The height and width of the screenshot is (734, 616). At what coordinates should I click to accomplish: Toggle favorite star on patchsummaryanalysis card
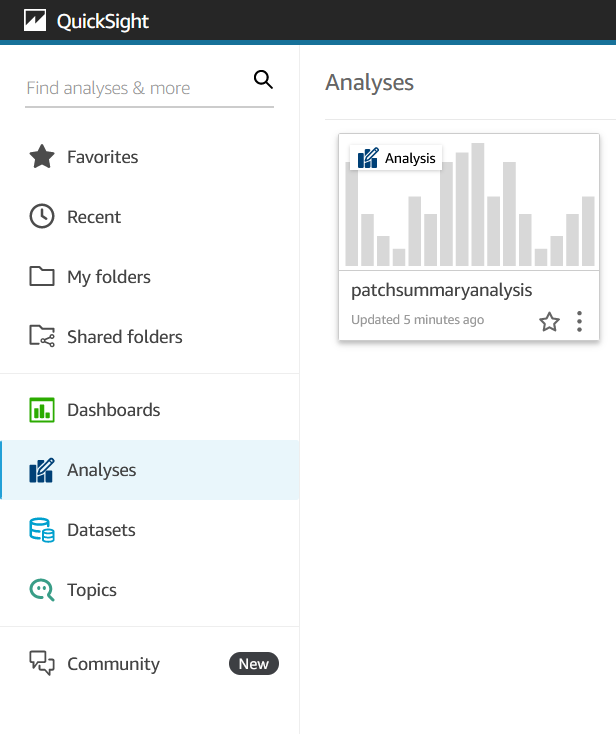click(549, 322)
